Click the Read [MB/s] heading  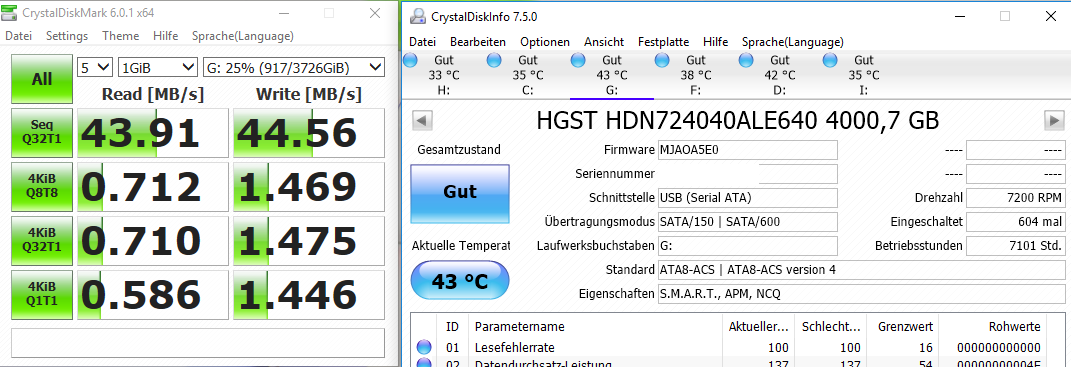(x=153, y=94)
